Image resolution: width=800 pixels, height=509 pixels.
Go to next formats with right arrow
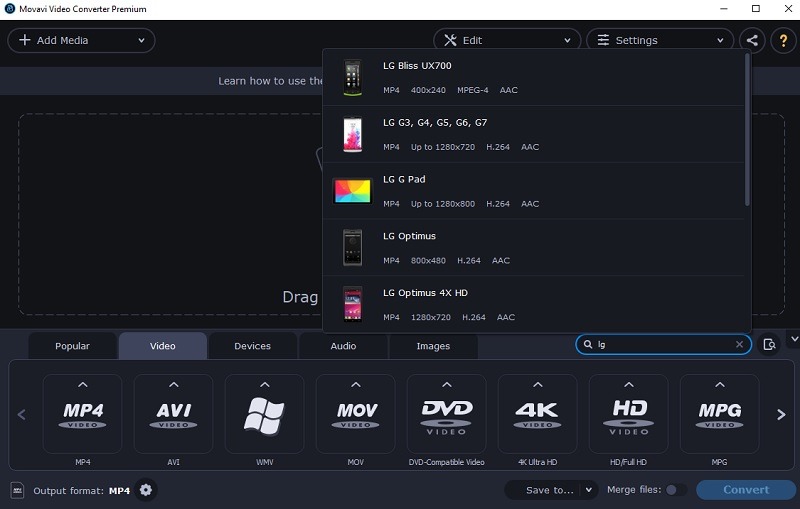click(x=781, y=415)
